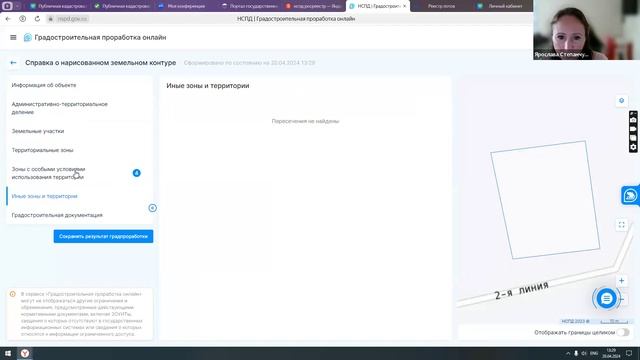Viewport: 640px width, 360px height.
Task: Click the Иные зоны и территории heading
Action: pyautogui.click(x=208, y=86)
